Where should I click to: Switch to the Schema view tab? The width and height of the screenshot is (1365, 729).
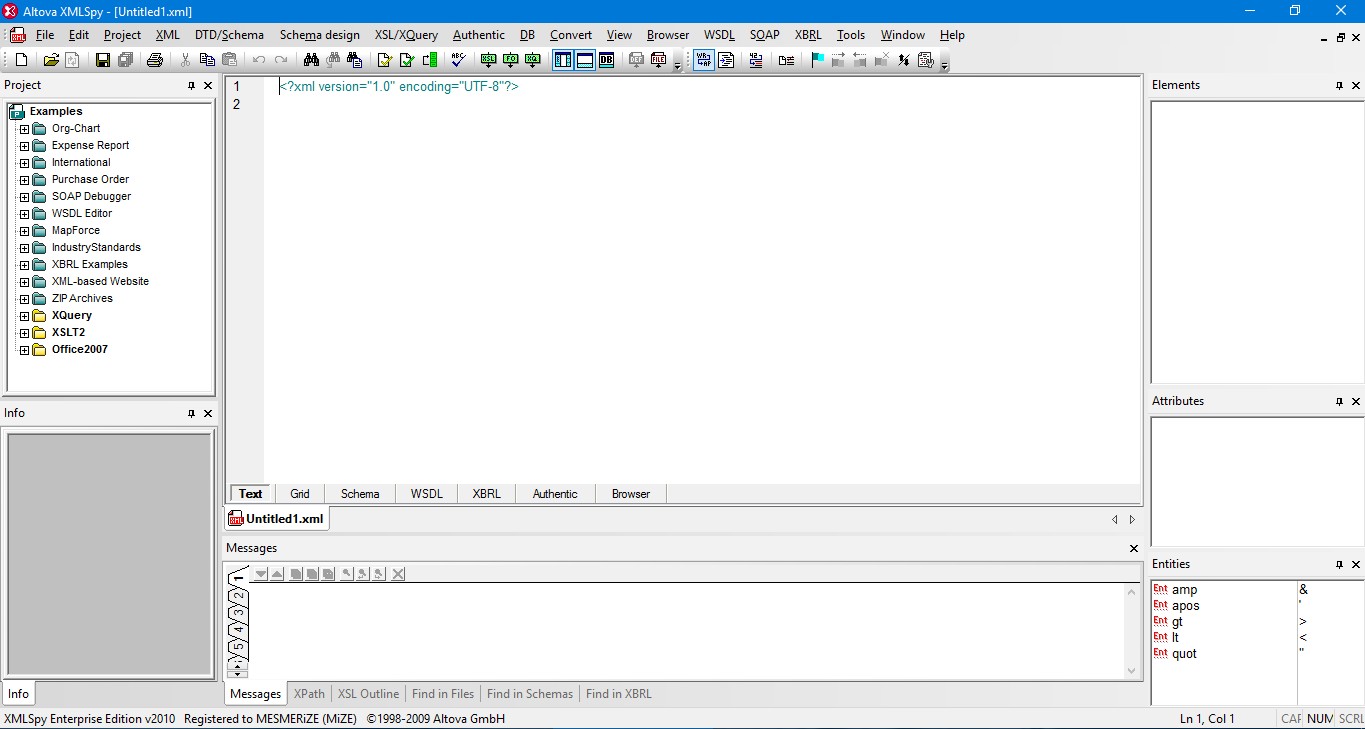coord(360,494)
